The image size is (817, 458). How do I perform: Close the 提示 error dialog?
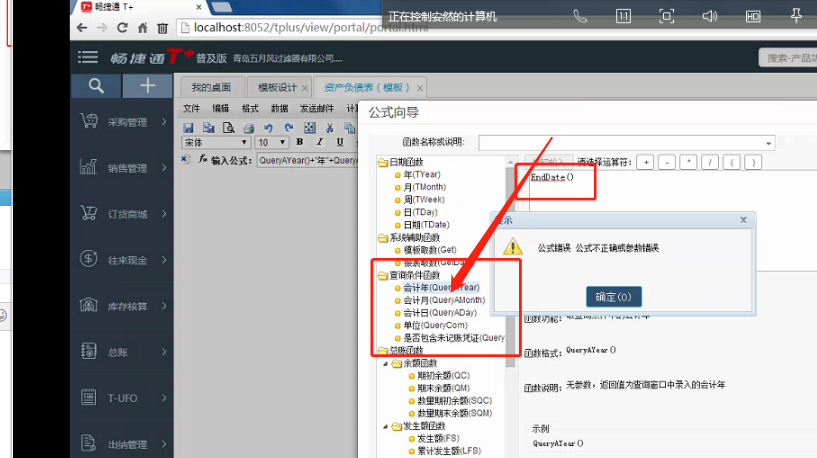pos(744,220)
